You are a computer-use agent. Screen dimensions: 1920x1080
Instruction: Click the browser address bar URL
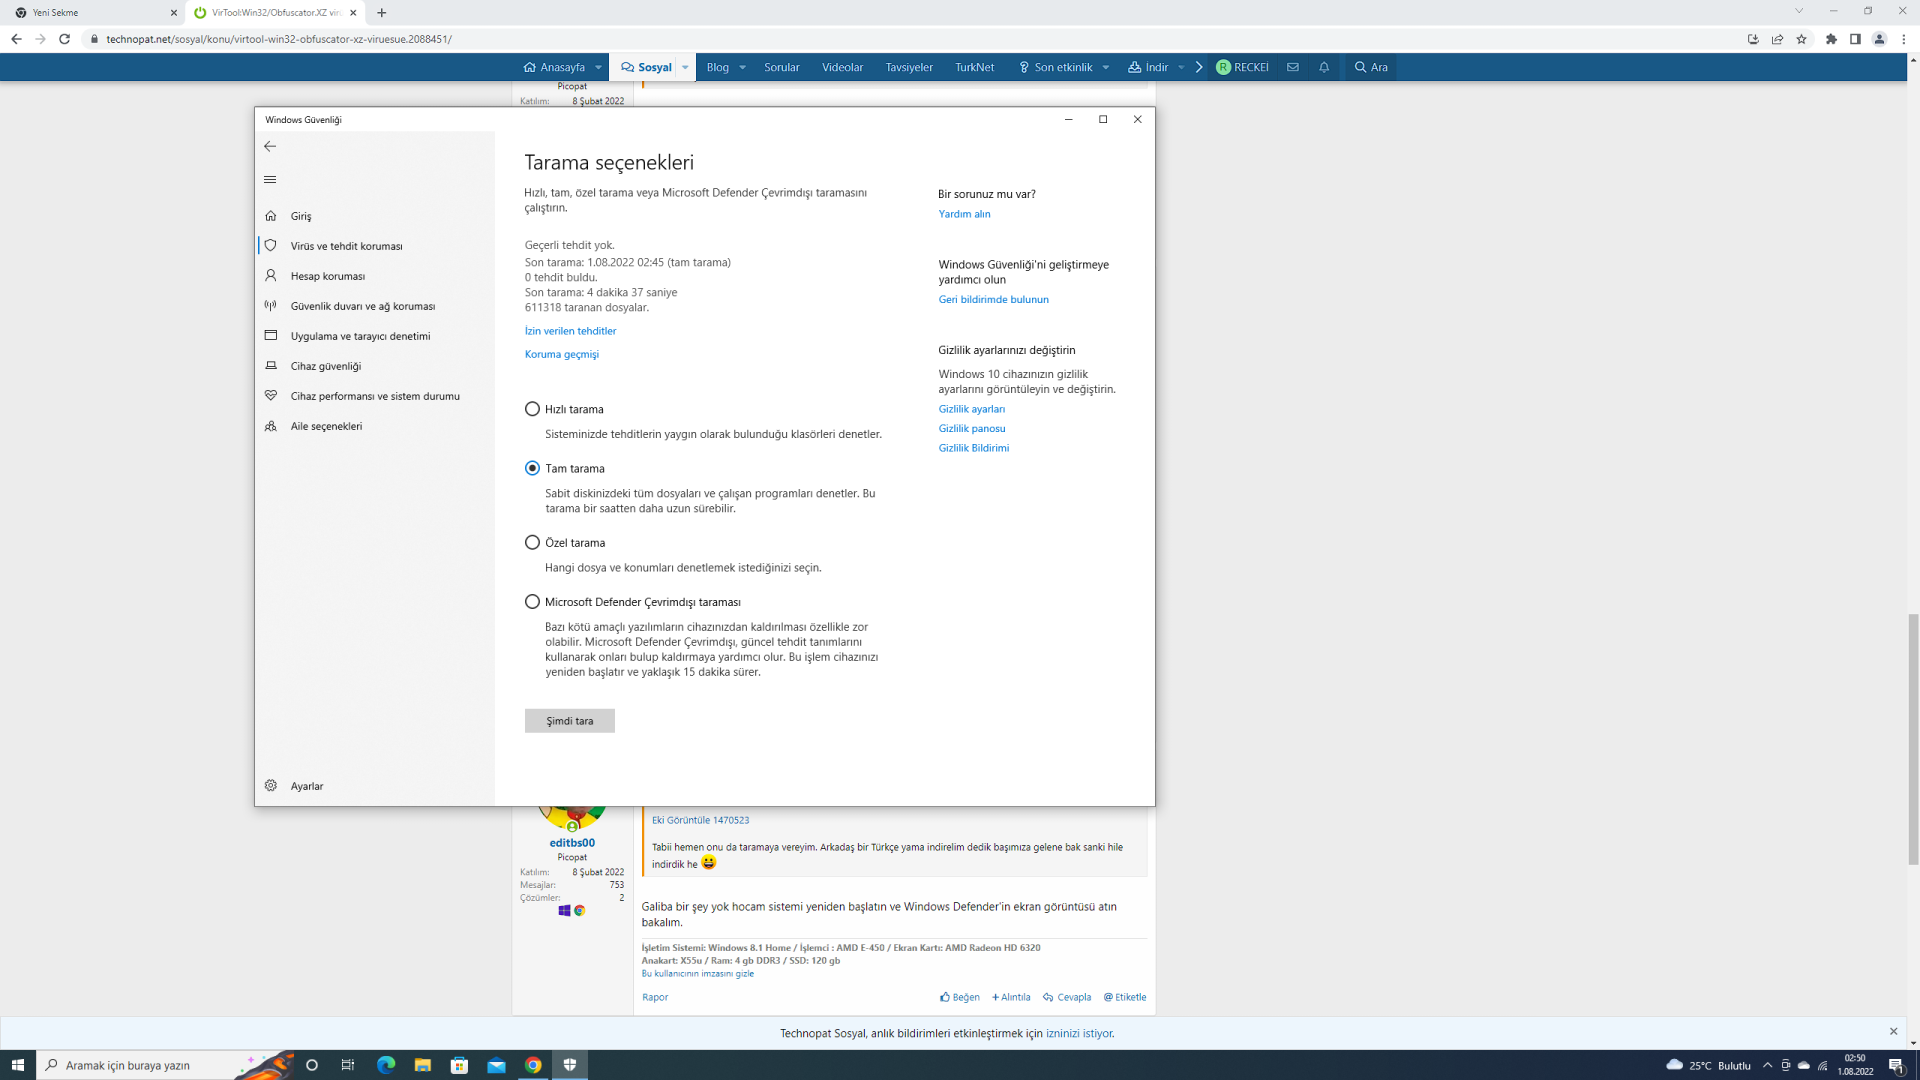coord(279,39)
